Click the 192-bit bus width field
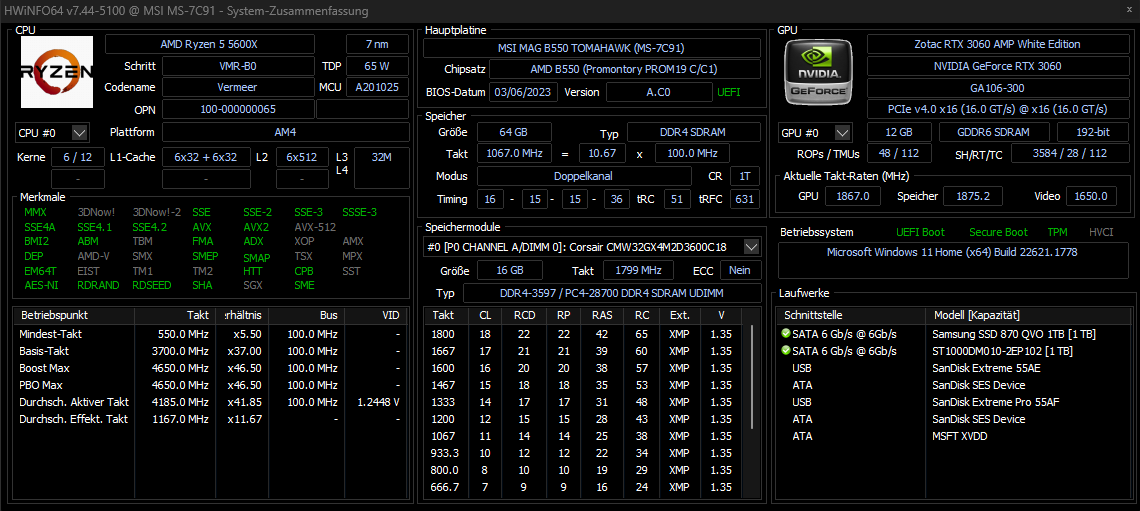1140x511 pixels. (x=1092, y=133)
